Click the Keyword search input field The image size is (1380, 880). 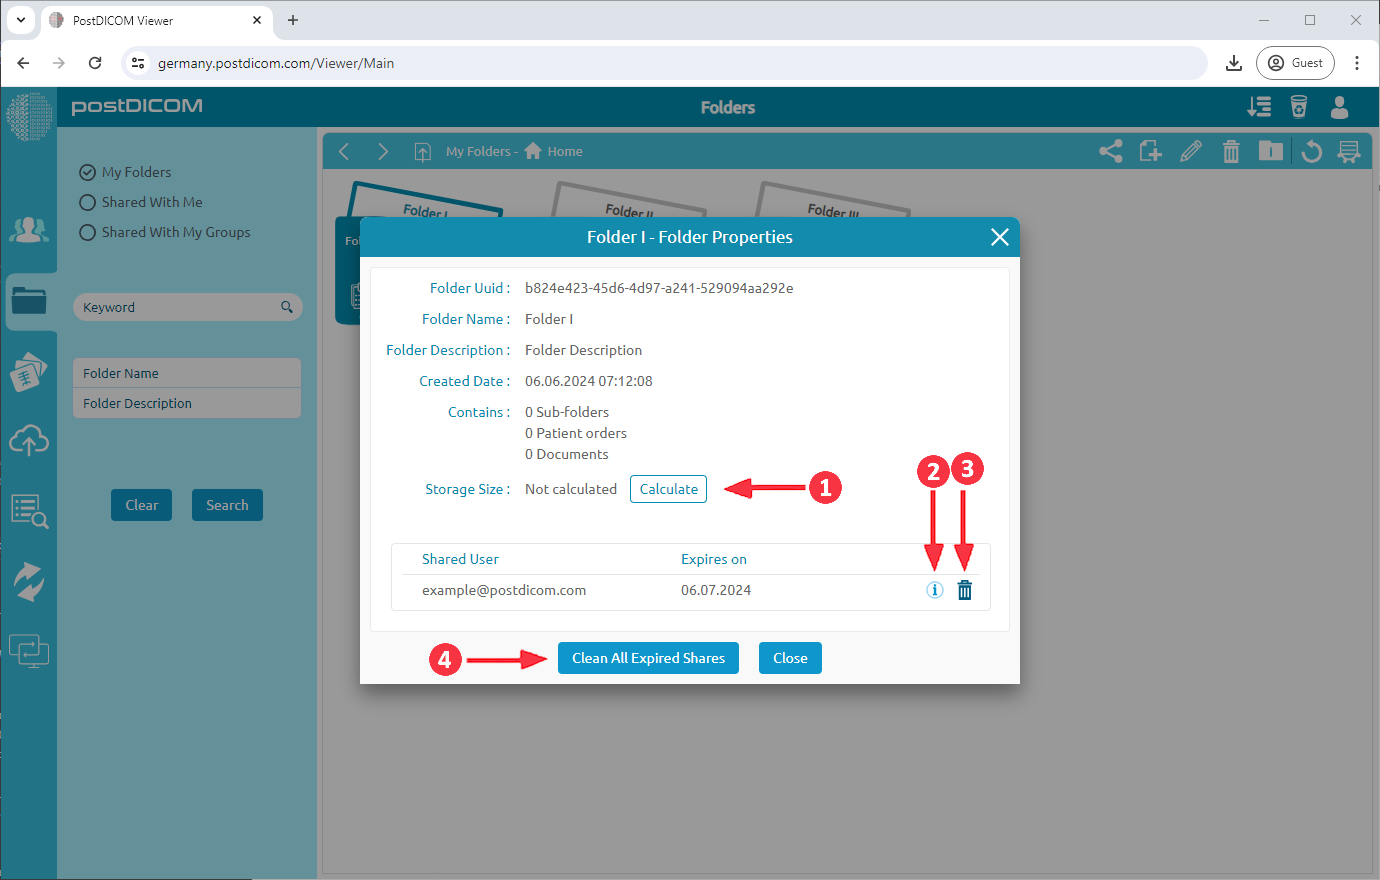pyautogui.click(x=178, y=307)
